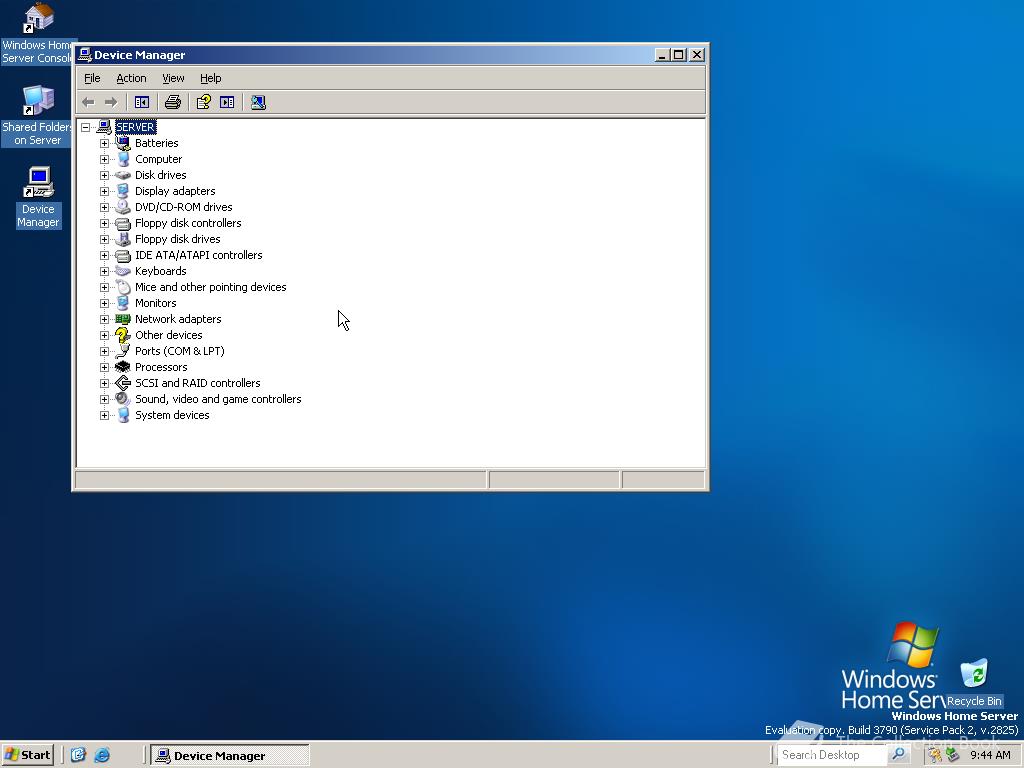
Task: Expand the Computer node
Action: [x=104, y=159]
